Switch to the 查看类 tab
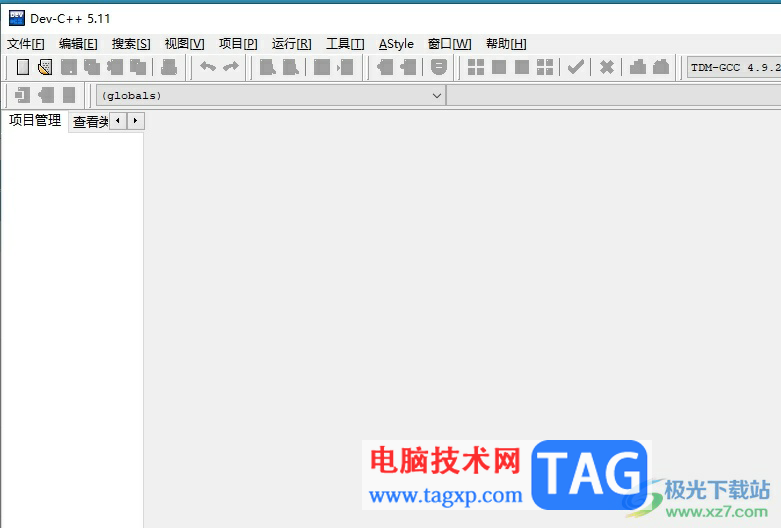Screen dimensions: 781x528 click(90, 122)
